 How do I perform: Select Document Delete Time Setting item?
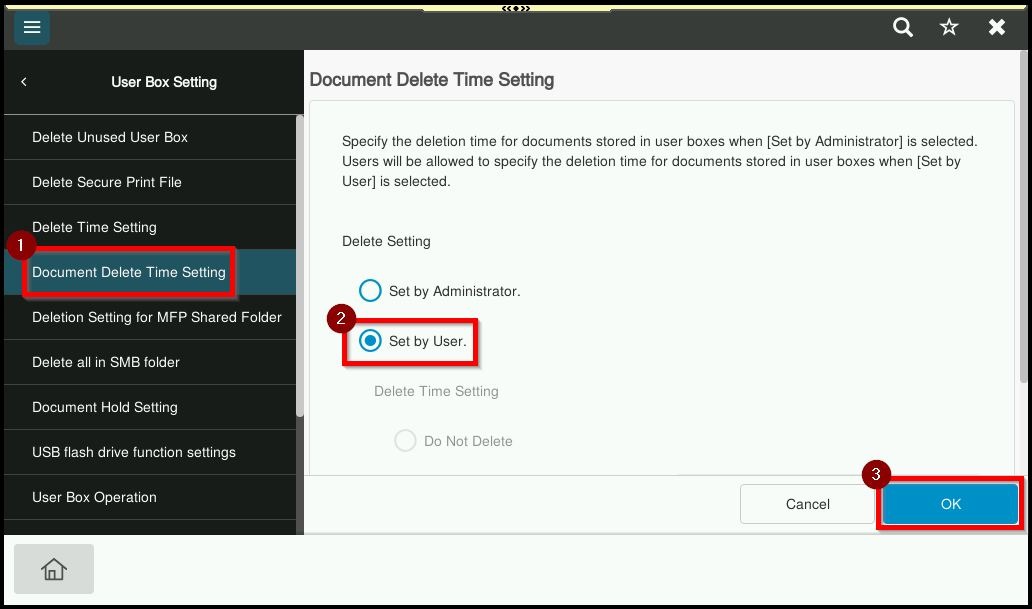[x=129, y=272]
